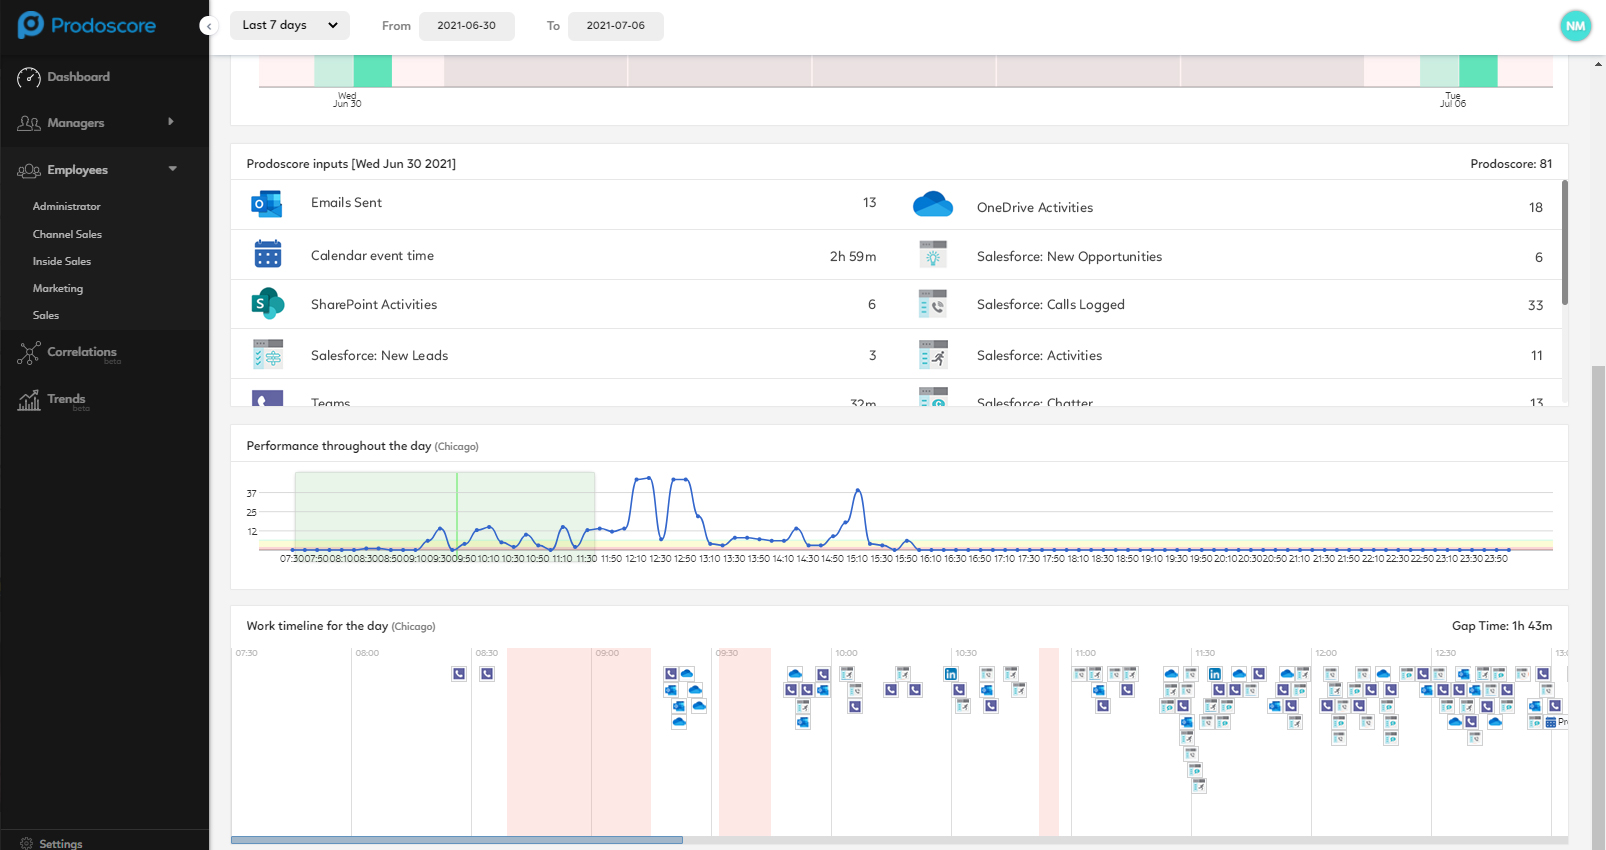Click the horizontal timeline scrollbar
The height and width of the screenshot is (850, 1606).
click(457, 840)
